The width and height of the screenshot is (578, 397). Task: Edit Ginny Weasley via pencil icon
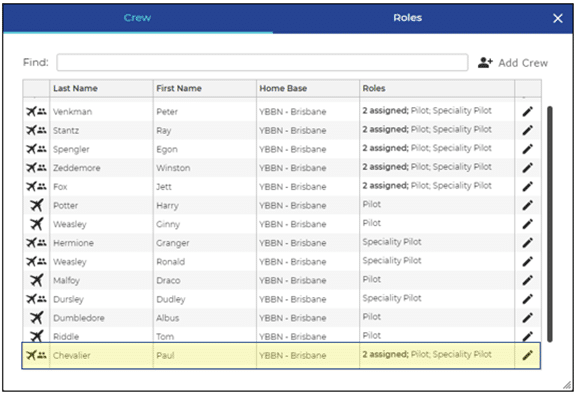pos(527,224)
